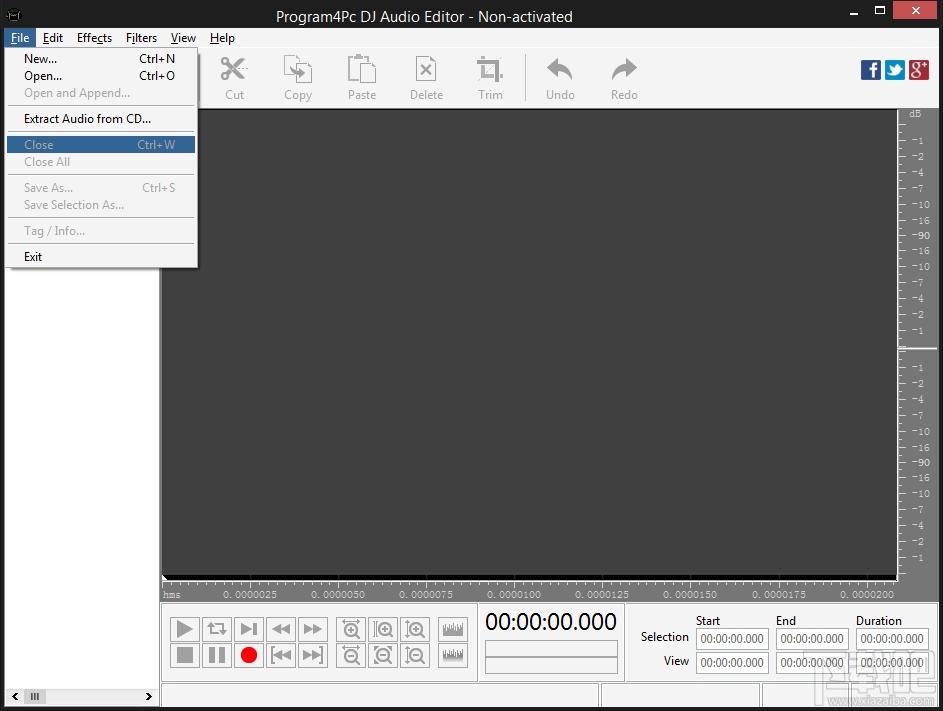
Task: Open the Facebook share icon
Action: pos(871,69)
